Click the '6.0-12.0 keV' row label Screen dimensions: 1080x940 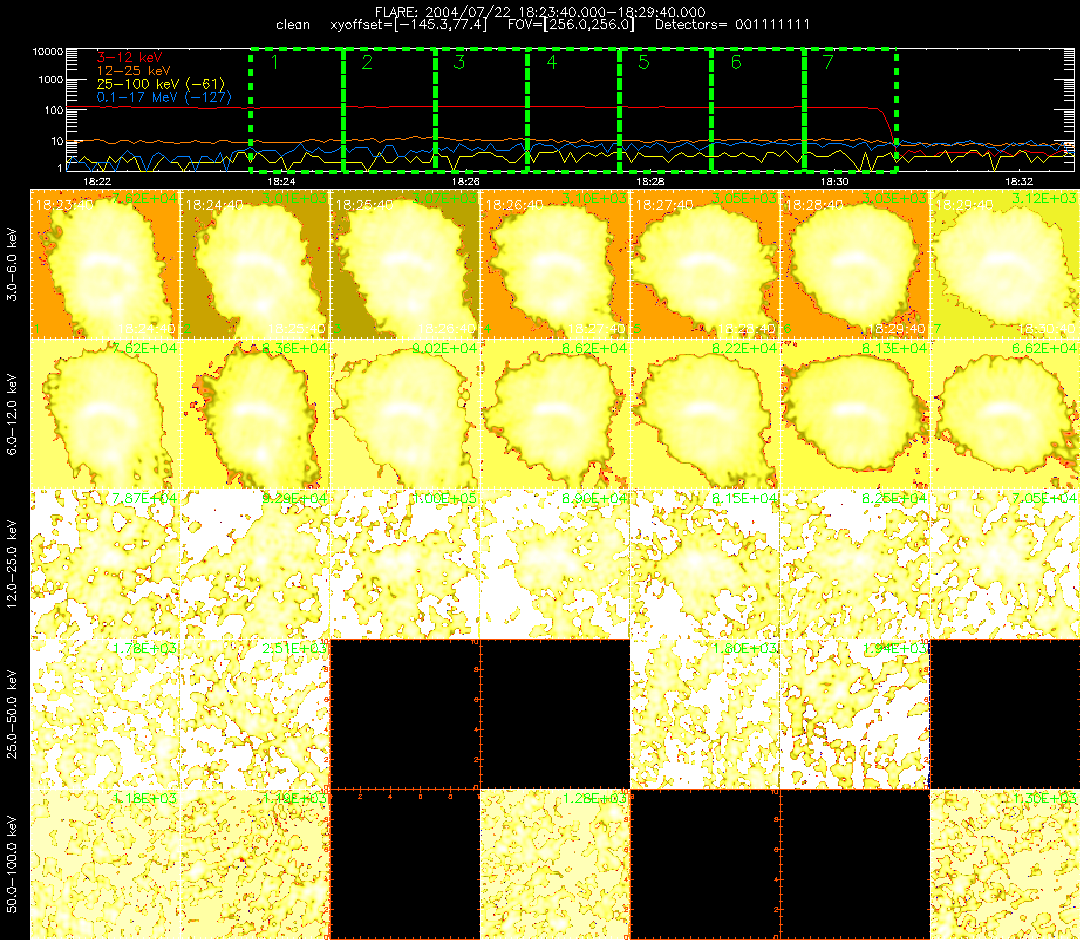(x=12, y=415)
